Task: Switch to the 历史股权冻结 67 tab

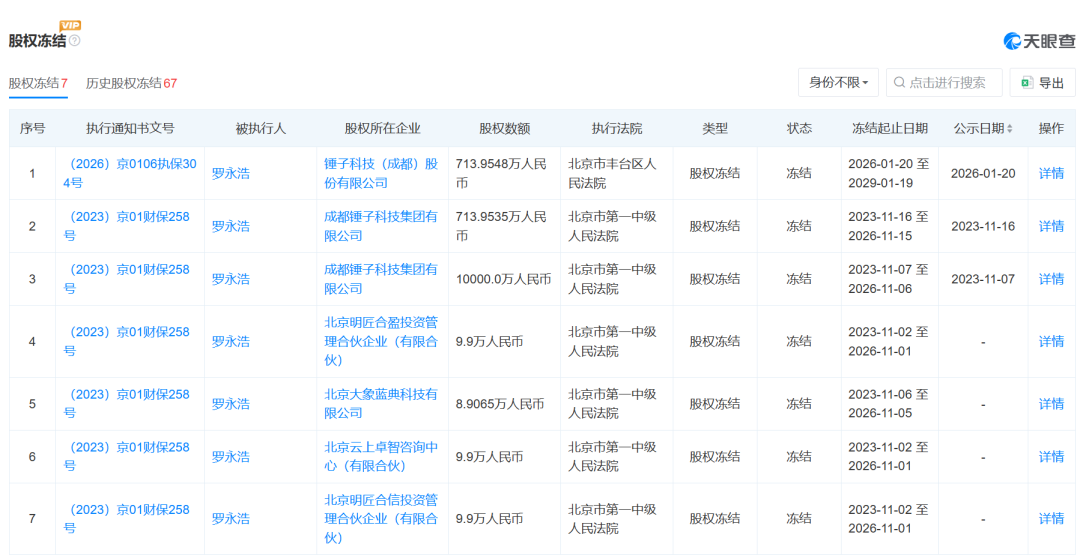Action: [x=132, y=83]
